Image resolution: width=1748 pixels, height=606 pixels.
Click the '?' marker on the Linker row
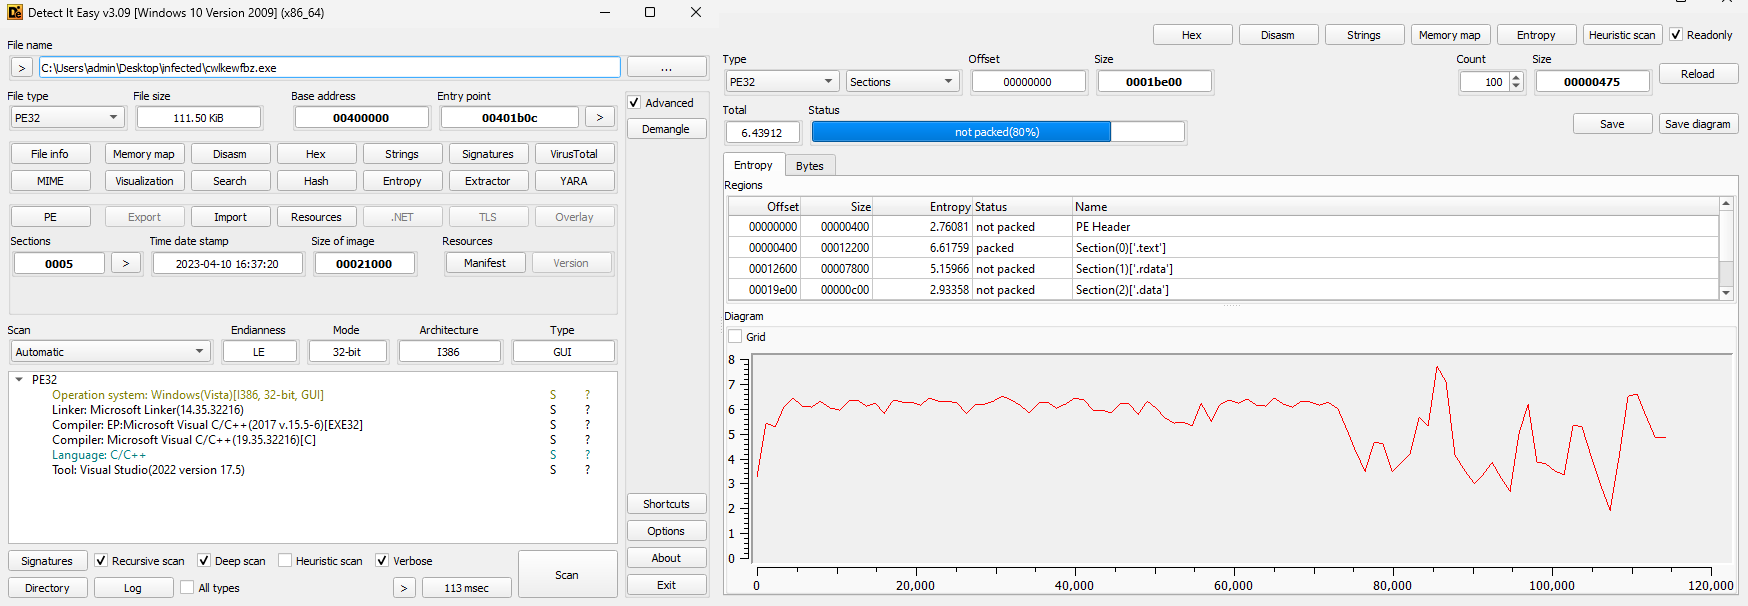click(587, 410)
